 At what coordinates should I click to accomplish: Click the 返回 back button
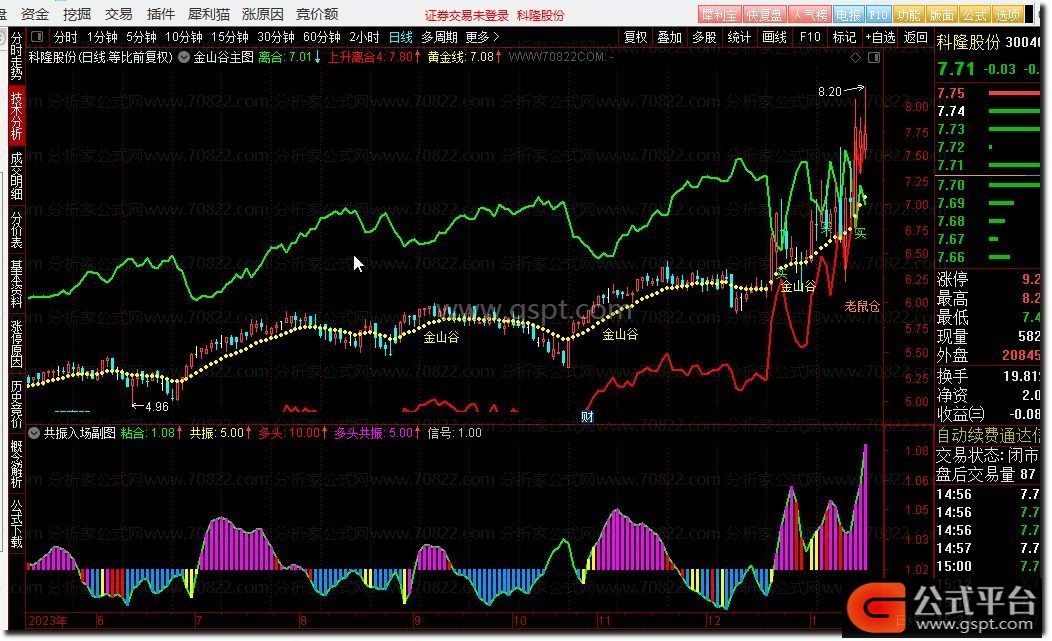click(916, 37)
